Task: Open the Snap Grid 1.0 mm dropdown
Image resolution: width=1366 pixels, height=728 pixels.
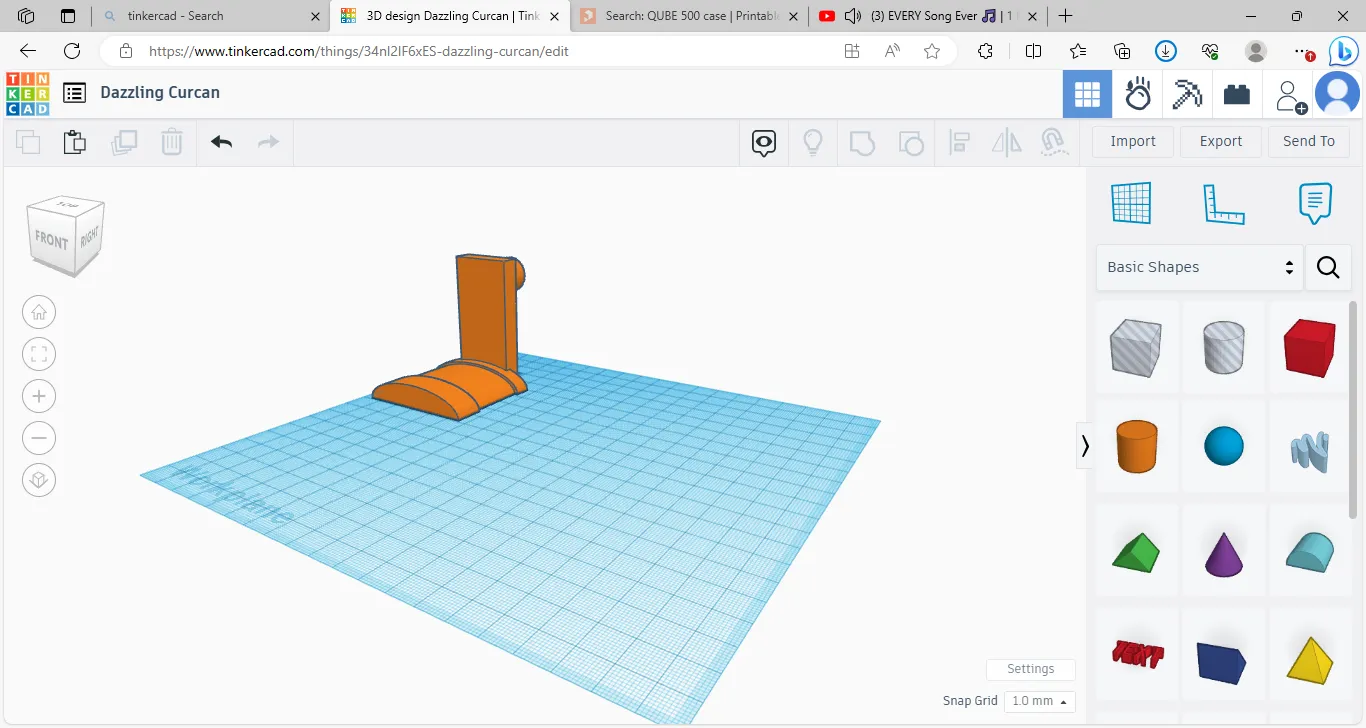Action: (x=1039, y=701)
